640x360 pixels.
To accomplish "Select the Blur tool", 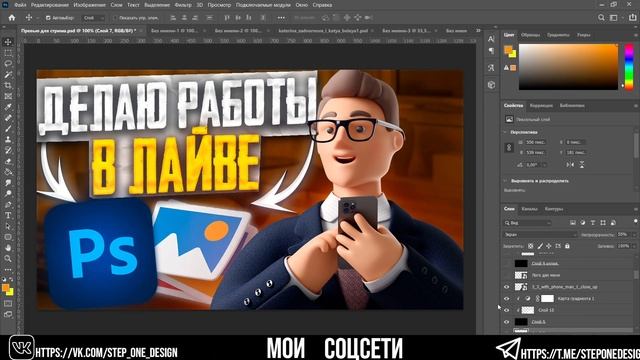I will 8,183.
